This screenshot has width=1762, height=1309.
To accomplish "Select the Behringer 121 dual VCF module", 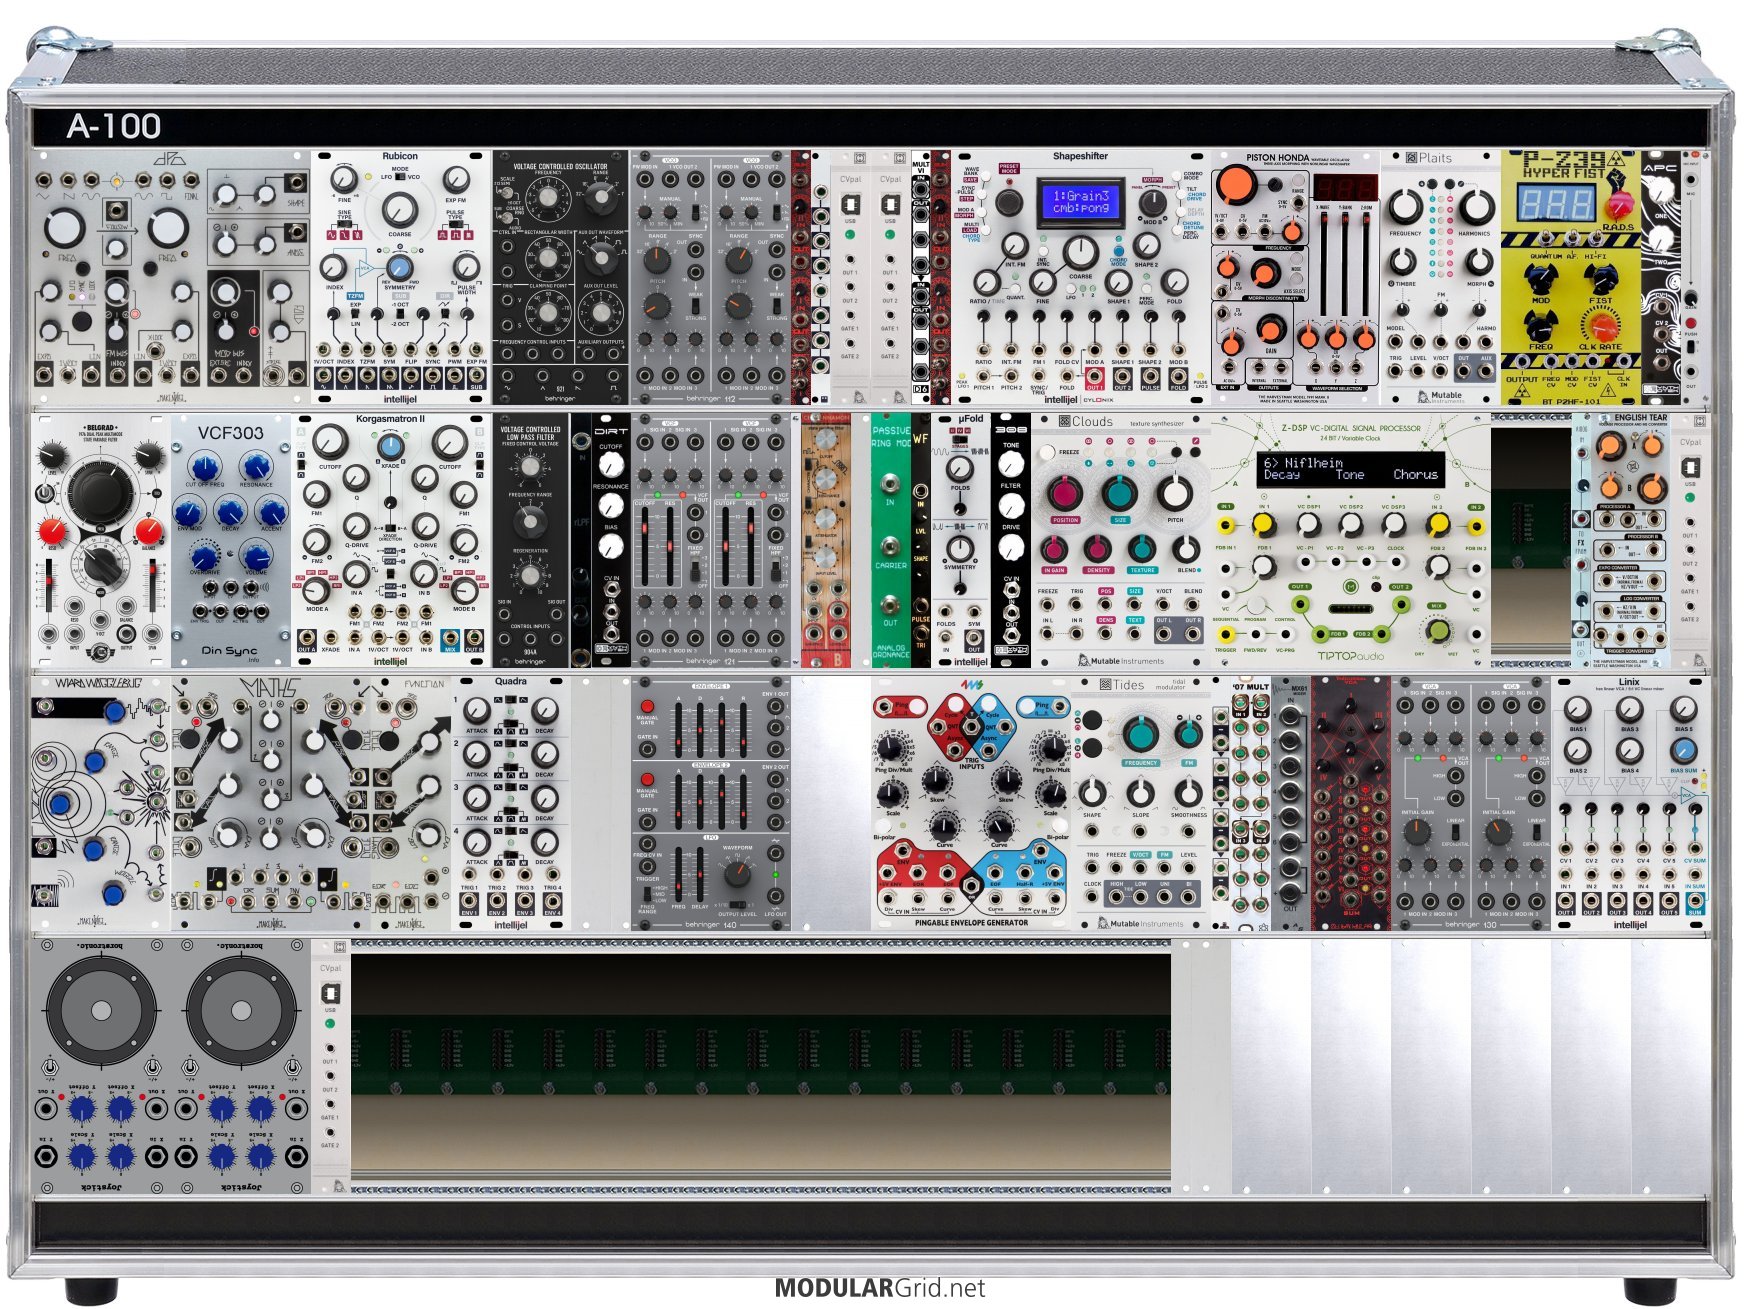I will [710, 541].
